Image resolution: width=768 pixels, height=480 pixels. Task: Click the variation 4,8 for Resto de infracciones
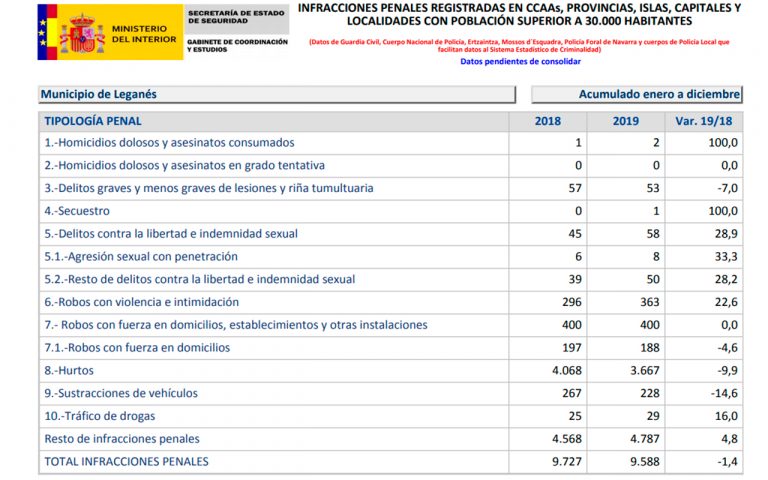(x=730, y=439)
